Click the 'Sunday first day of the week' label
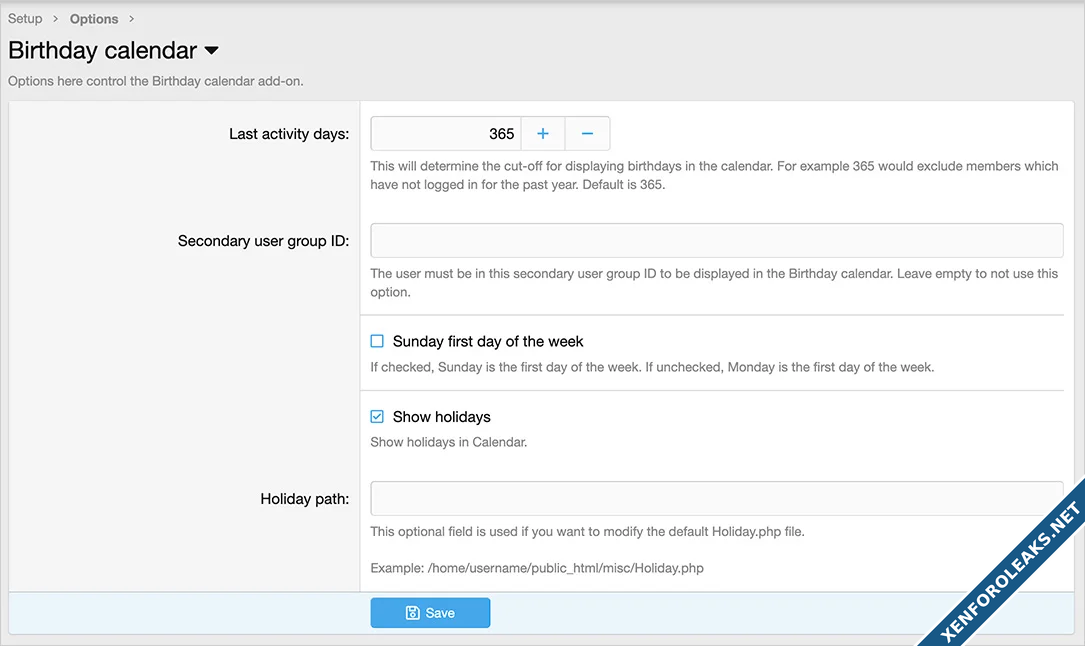This screenshot has height=646, width=1085. (488, 341)
